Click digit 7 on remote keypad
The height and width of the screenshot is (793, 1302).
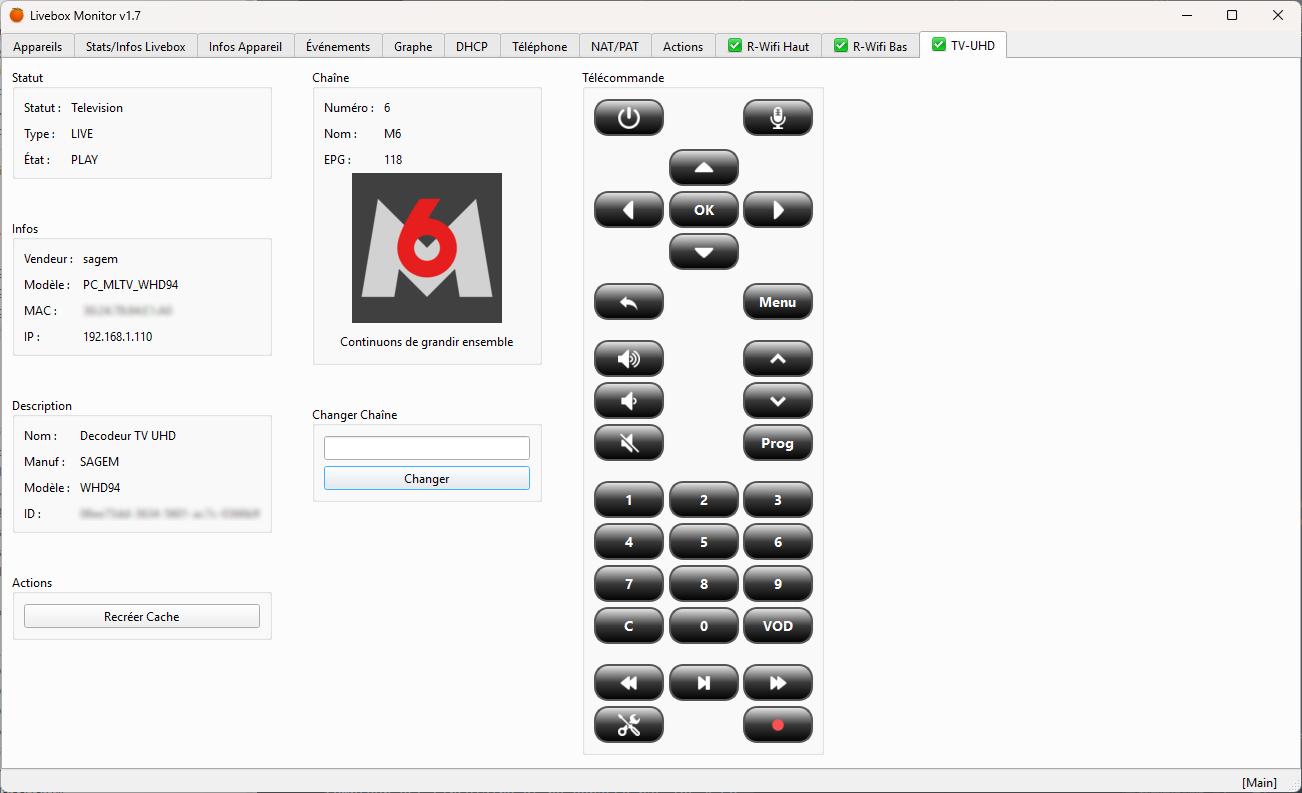pyautogui.click(x=629, y=584)
